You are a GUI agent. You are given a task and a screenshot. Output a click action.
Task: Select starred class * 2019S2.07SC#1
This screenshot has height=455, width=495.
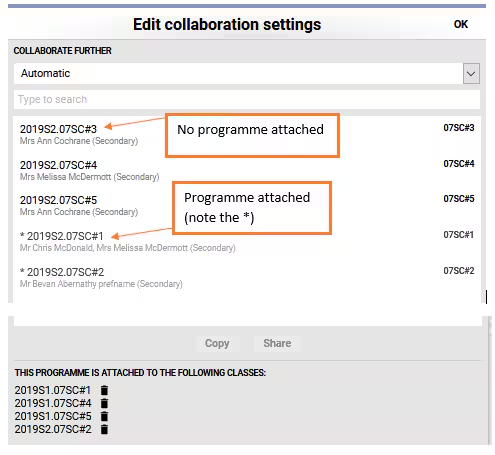(247, 241)
